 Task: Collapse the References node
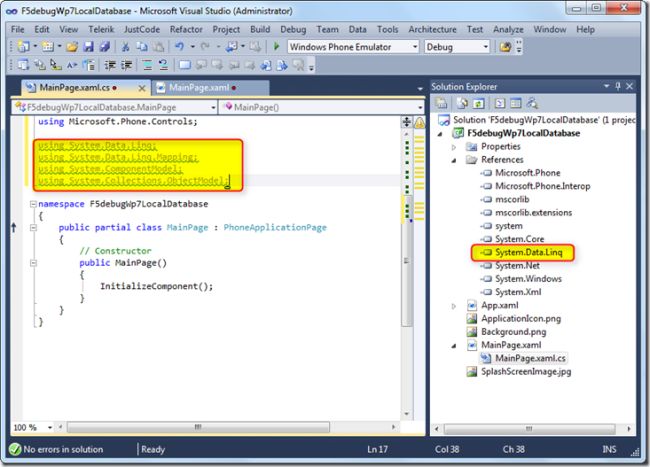[454, 160]
